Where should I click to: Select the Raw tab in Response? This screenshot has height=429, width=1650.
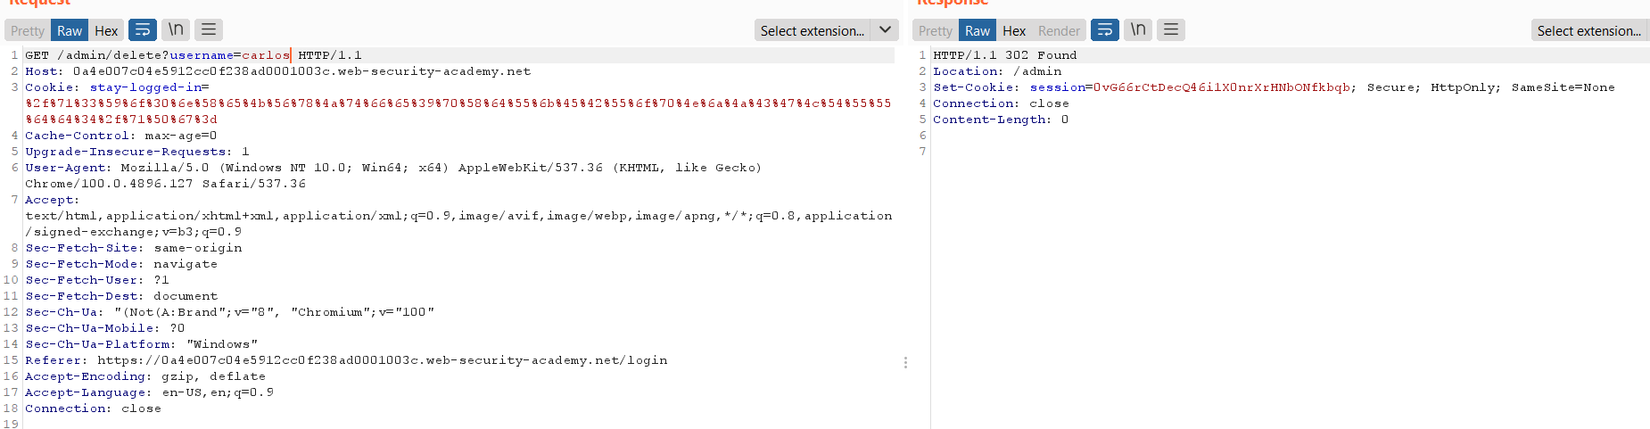point(977,31)
